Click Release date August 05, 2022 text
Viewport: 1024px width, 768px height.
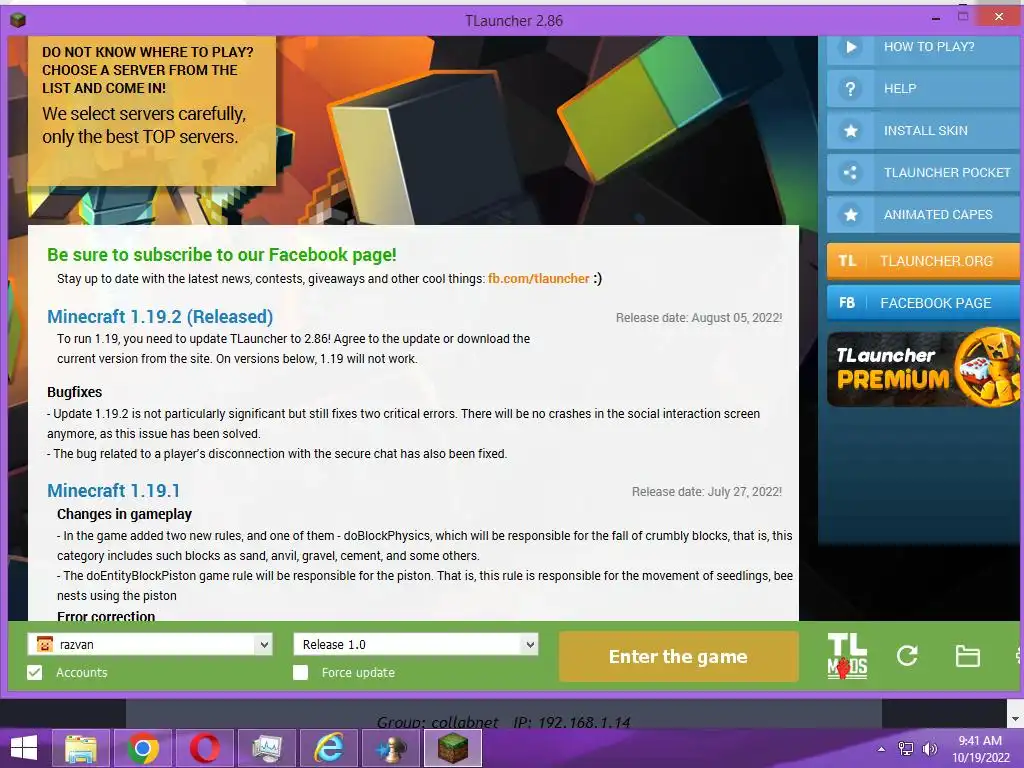(699, 318)
